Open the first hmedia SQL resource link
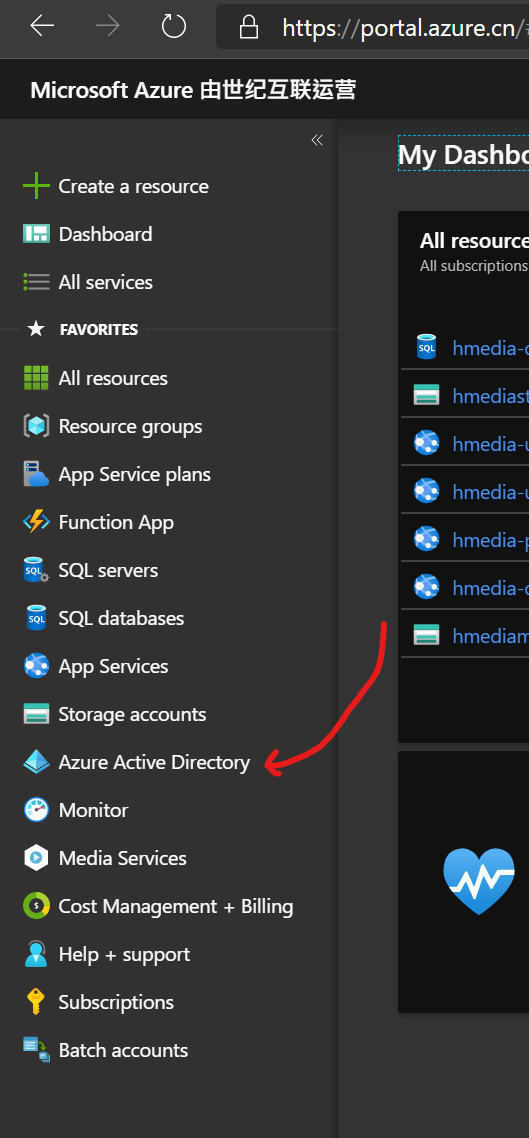Viewport: 529px width, 1138px height. (490, 348)
